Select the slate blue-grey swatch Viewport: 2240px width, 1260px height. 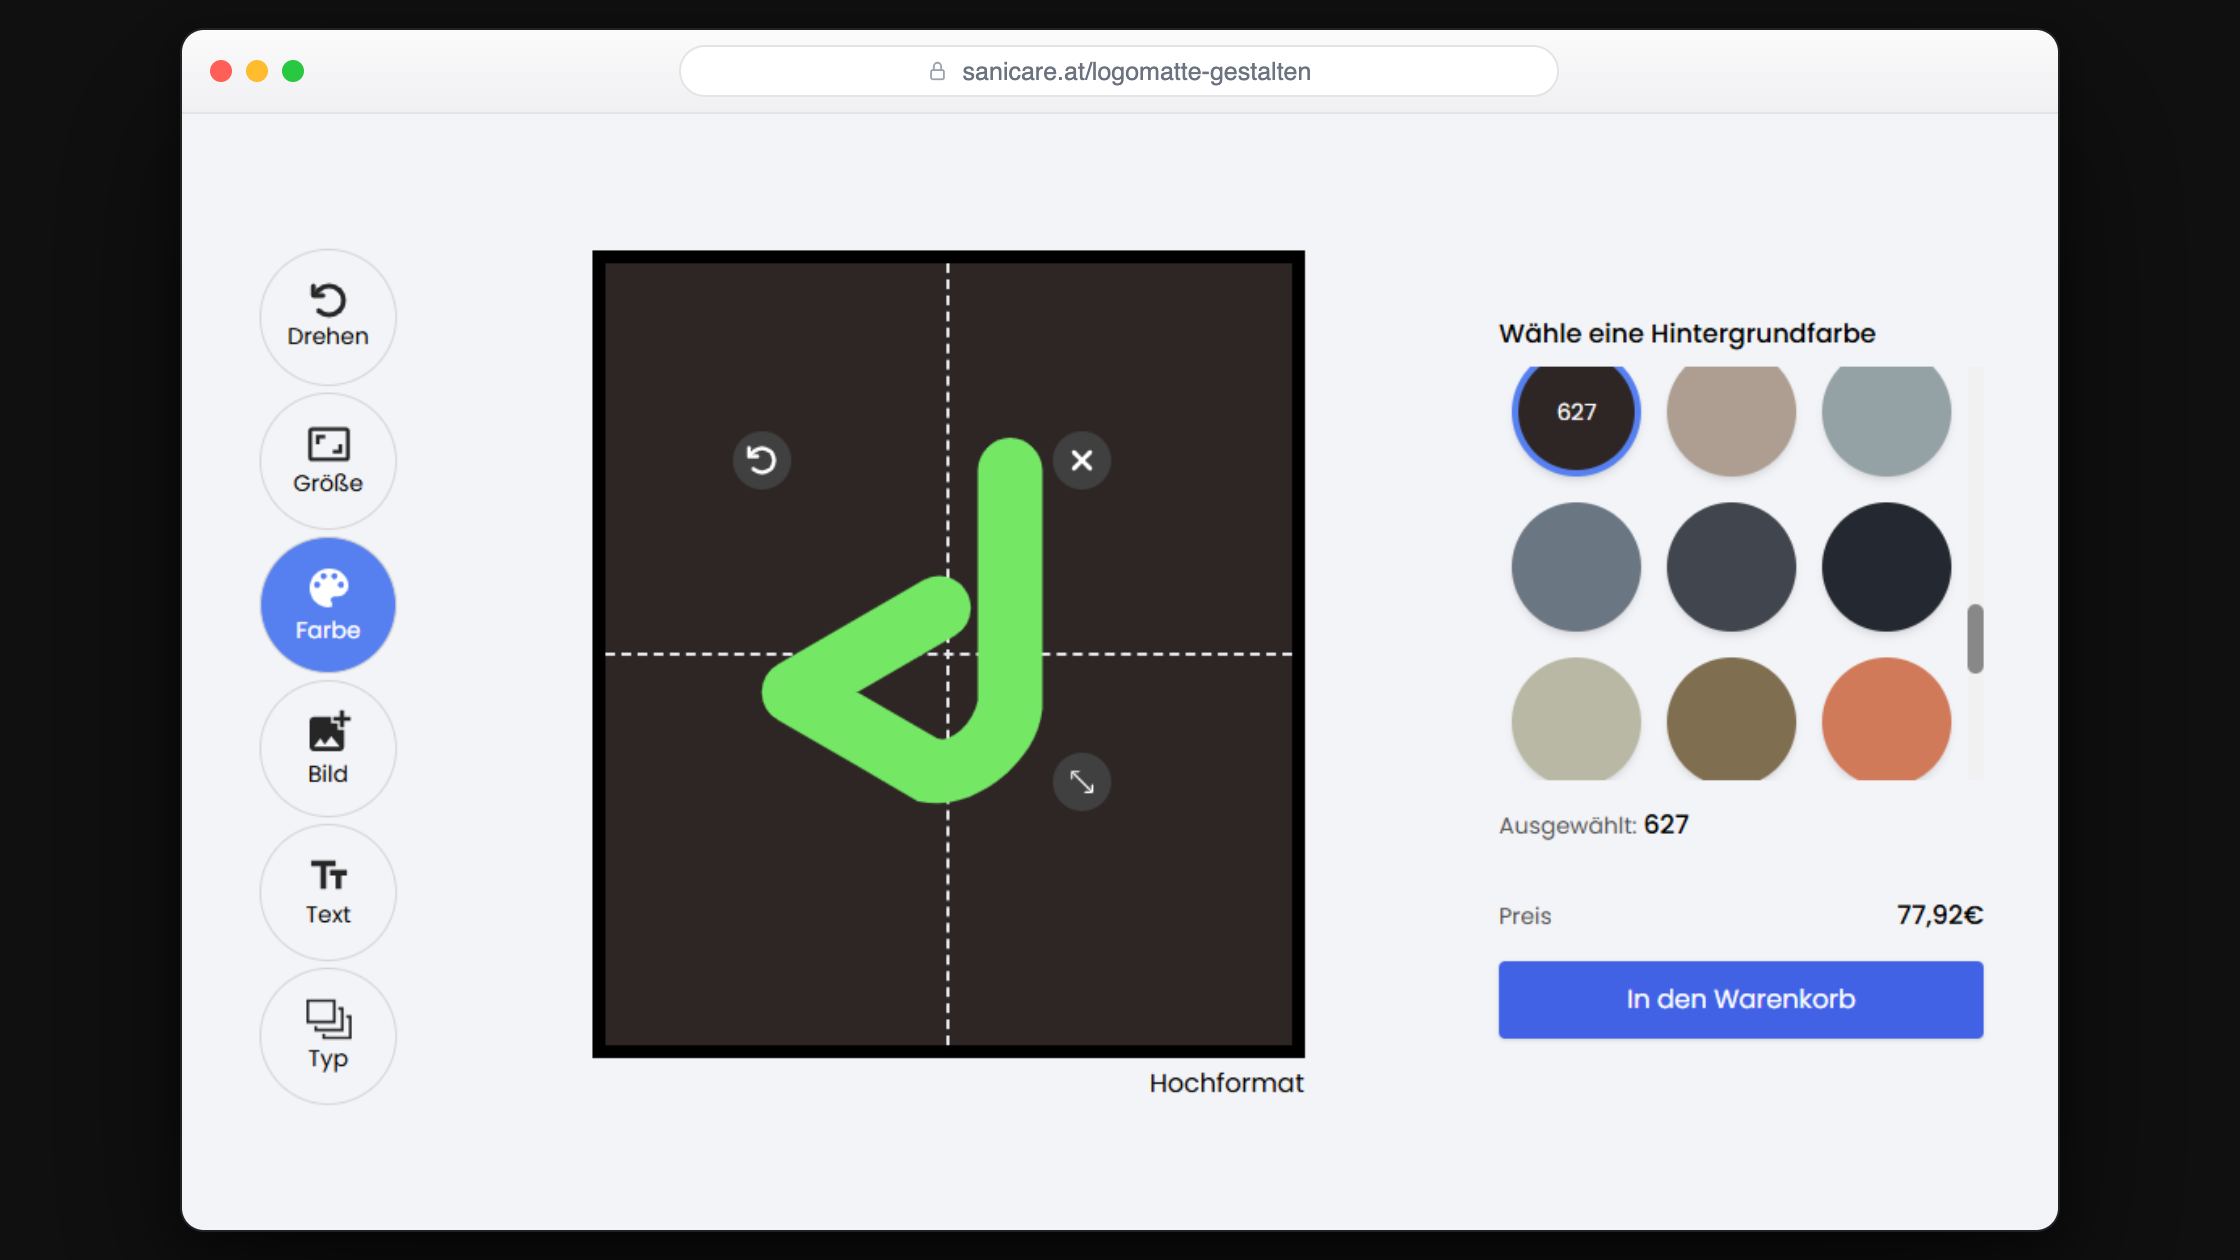(1576, 567)
